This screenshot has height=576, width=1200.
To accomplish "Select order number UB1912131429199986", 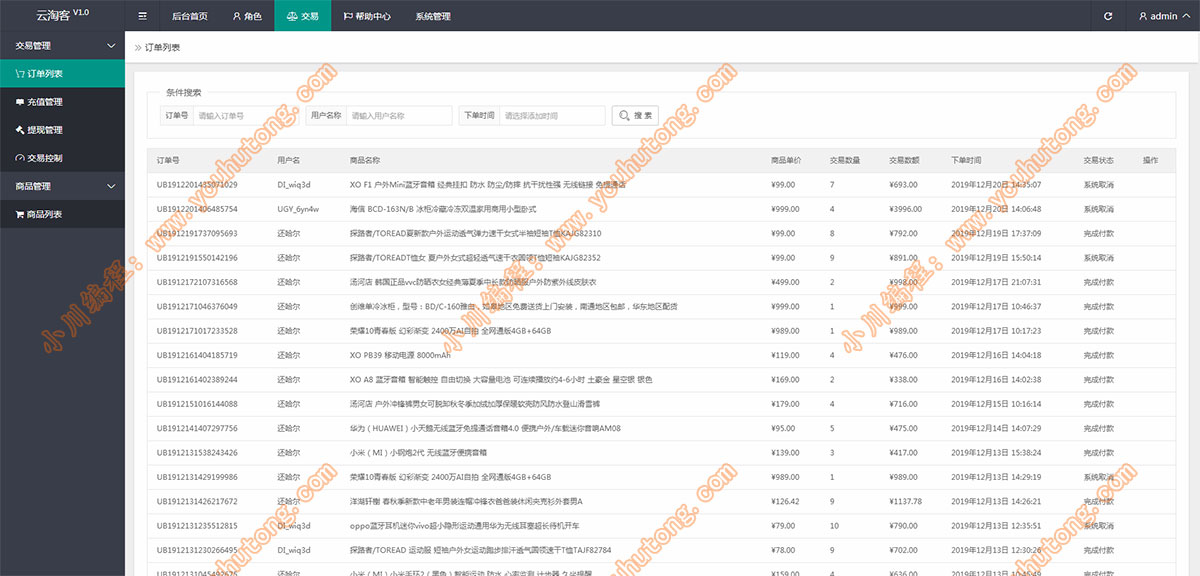I will pyautogui.click(x=197, y=477).
